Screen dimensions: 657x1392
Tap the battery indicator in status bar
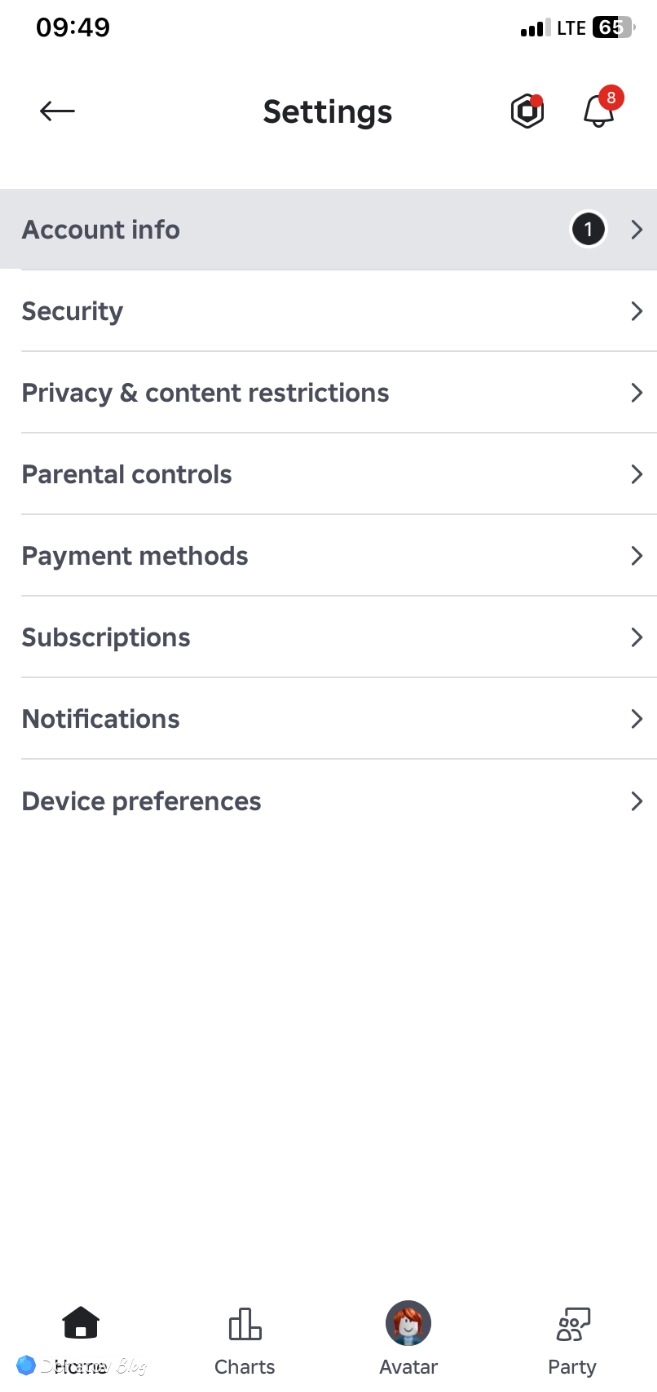coord(614,28)
